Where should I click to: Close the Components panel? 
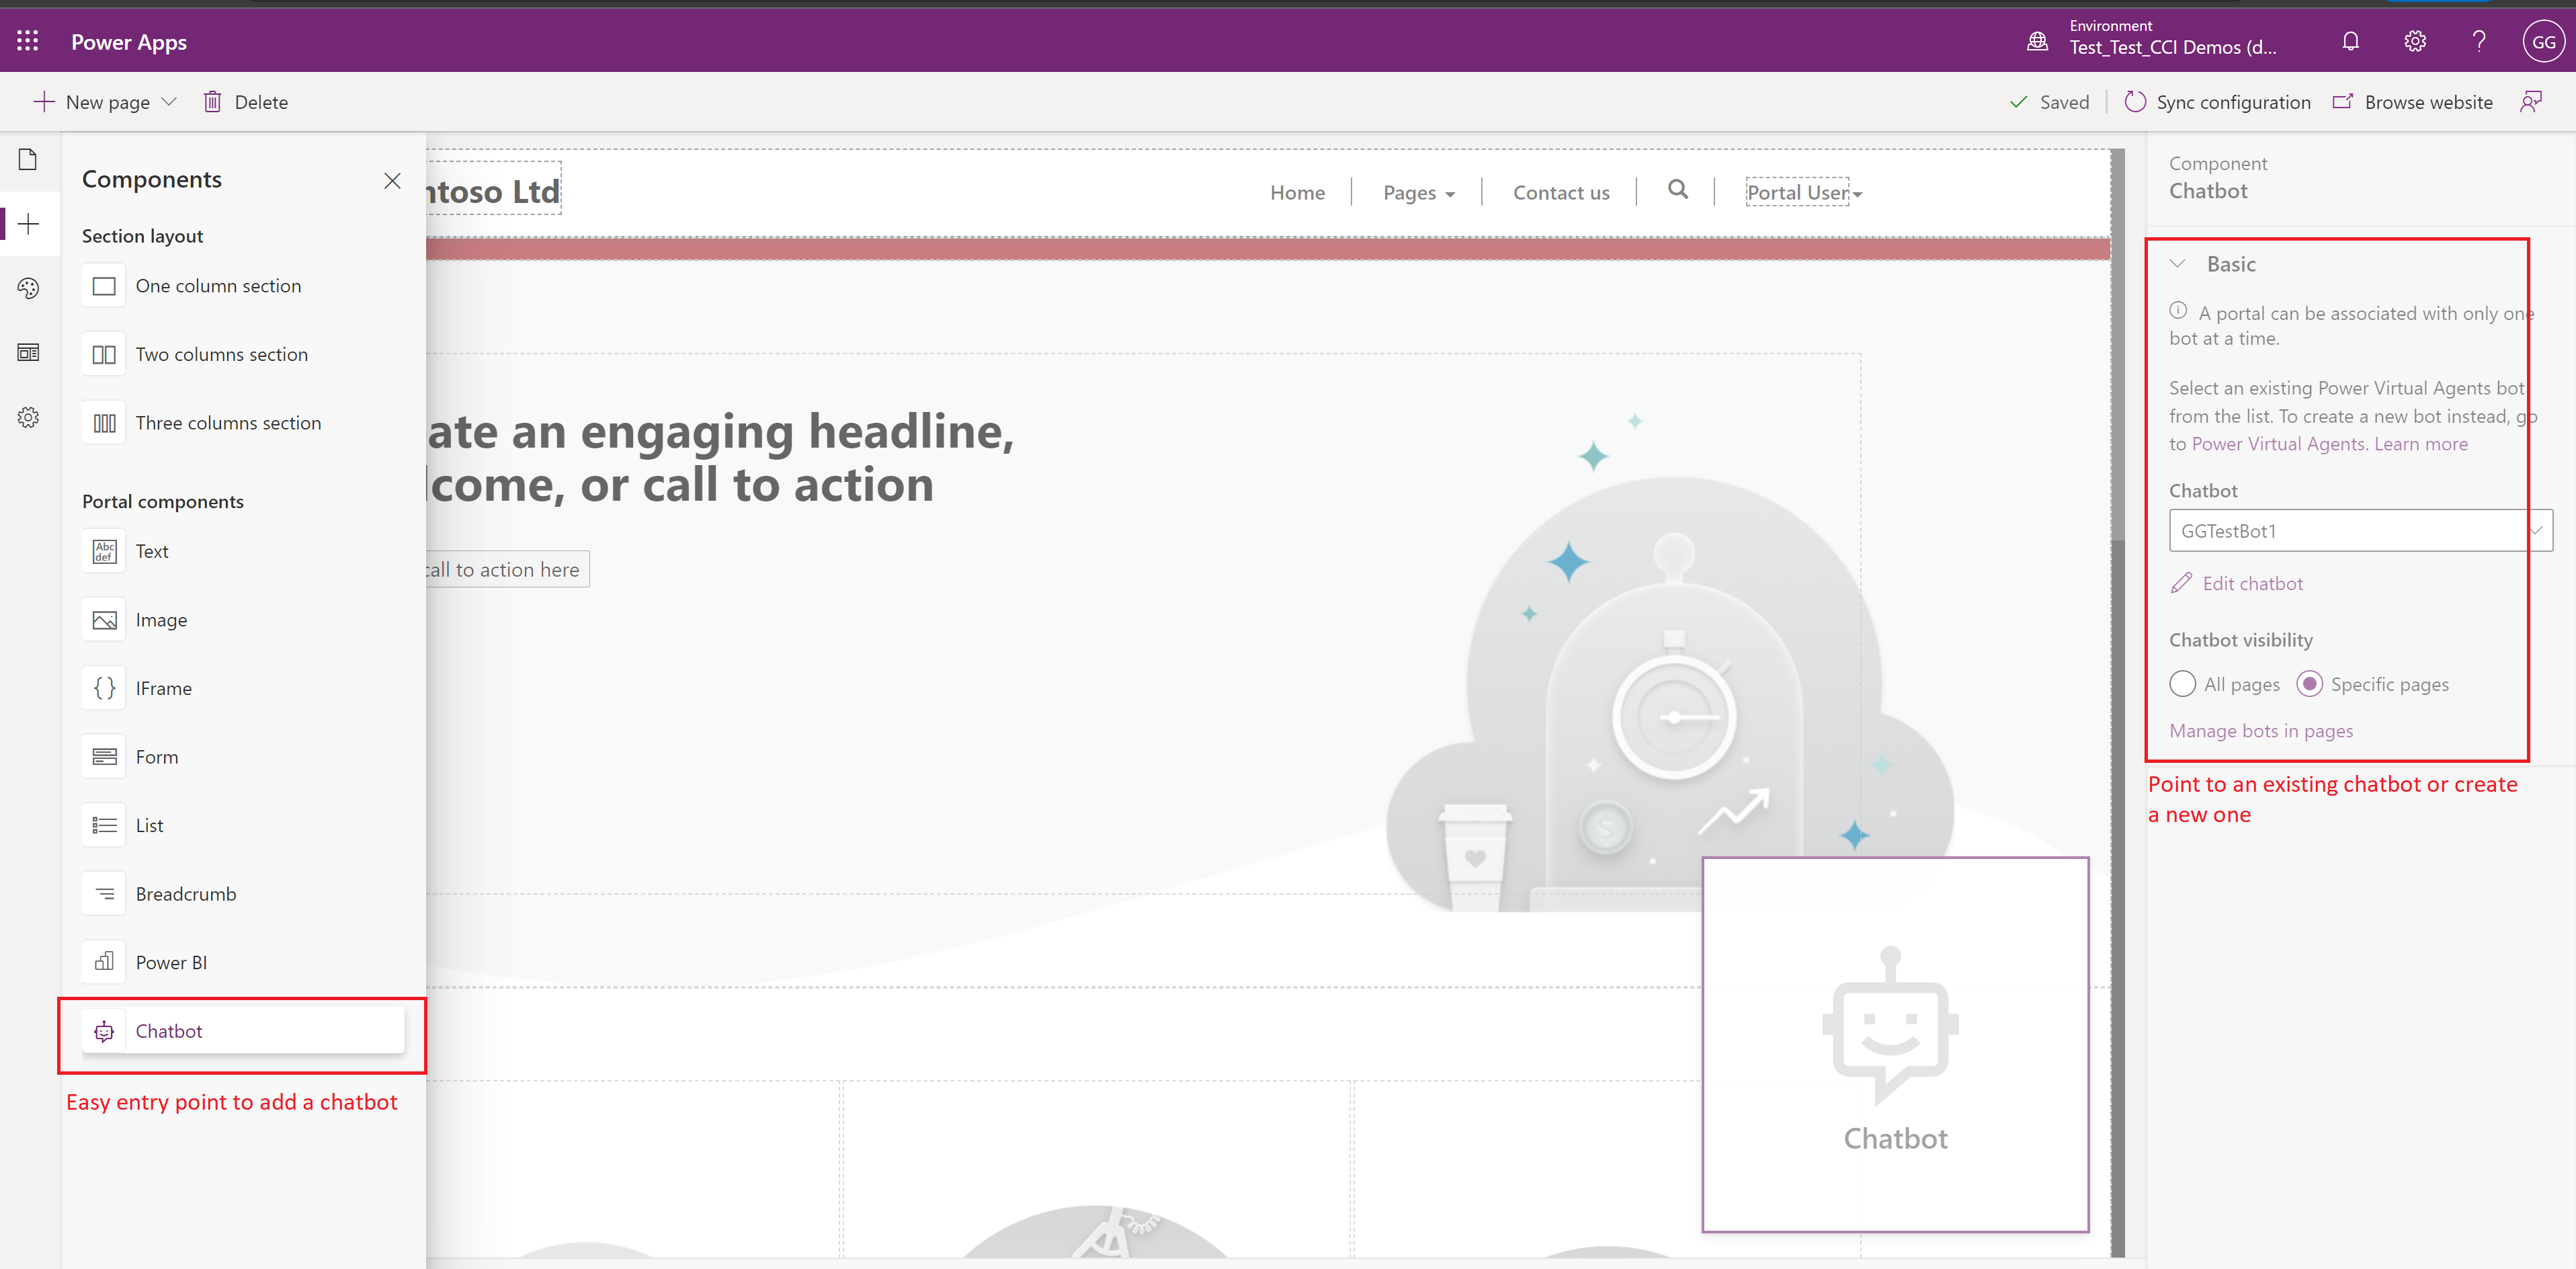click(x=392, y=180)
